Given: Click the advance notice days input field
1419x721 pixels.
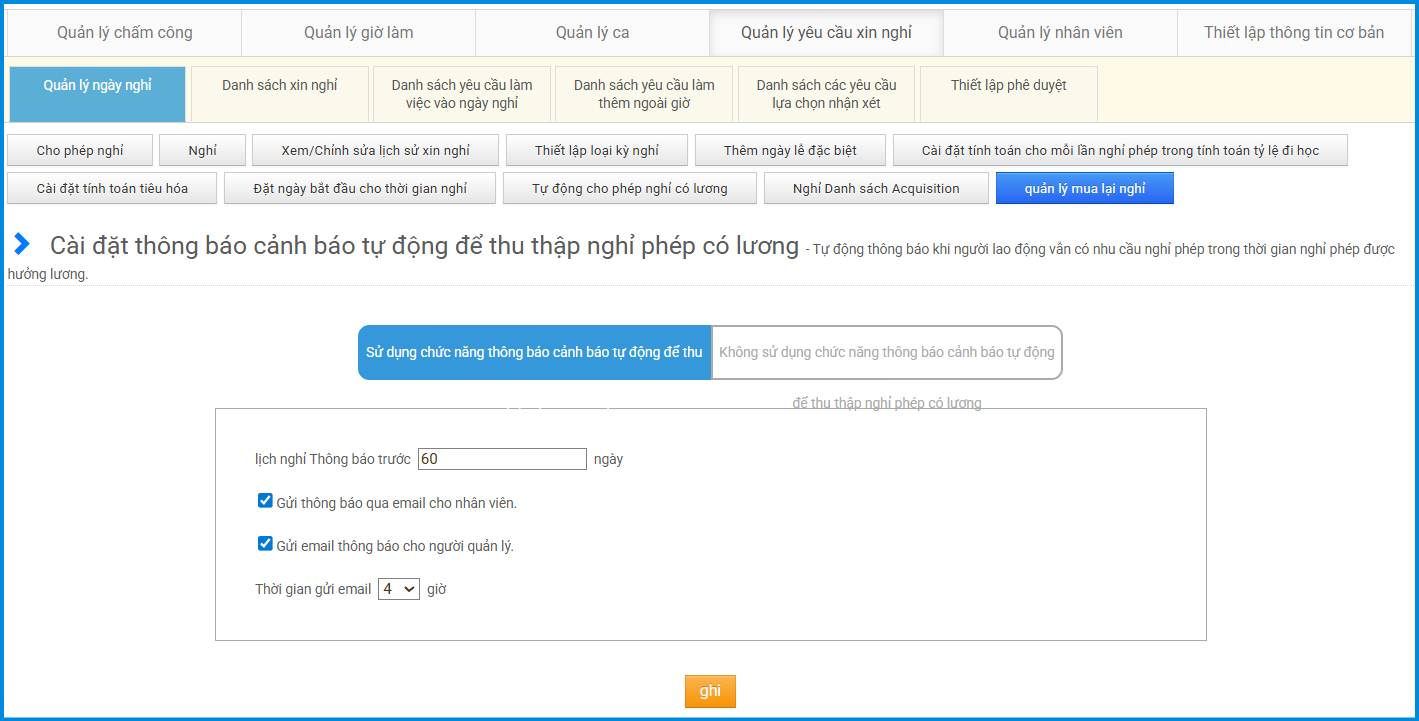Looking at the screenshot, I should coord(502,459).
